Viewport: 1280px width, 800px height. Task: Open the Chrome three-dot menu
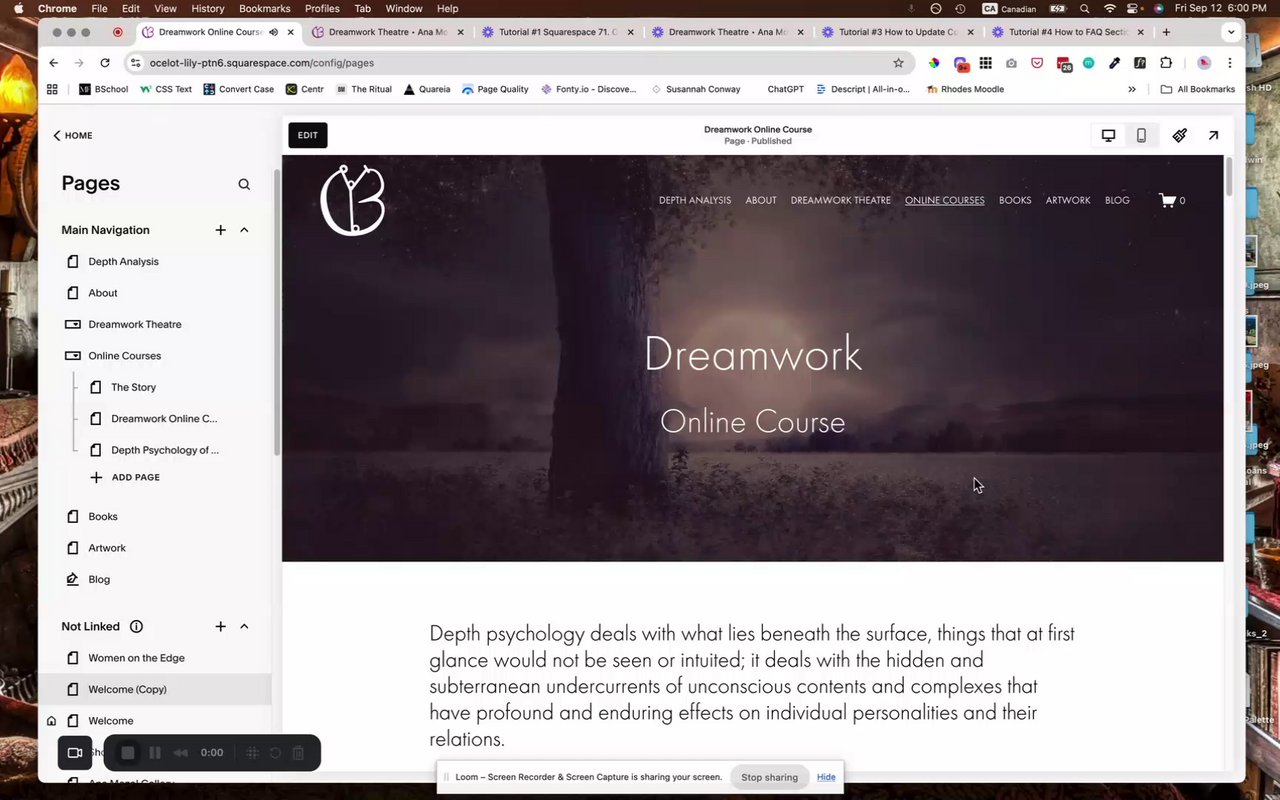[x=1230, y=63]
